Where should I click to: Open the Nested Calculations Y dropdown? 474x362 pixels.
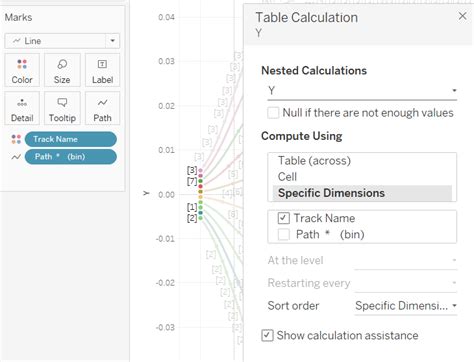tap(362, 91)
